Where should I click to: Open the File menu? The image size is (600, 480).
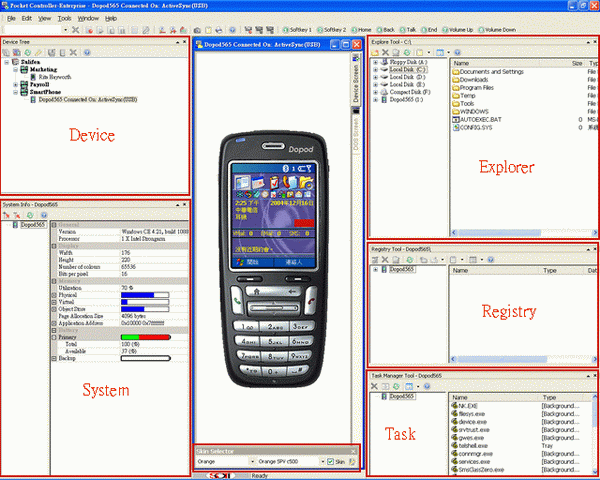11,18
